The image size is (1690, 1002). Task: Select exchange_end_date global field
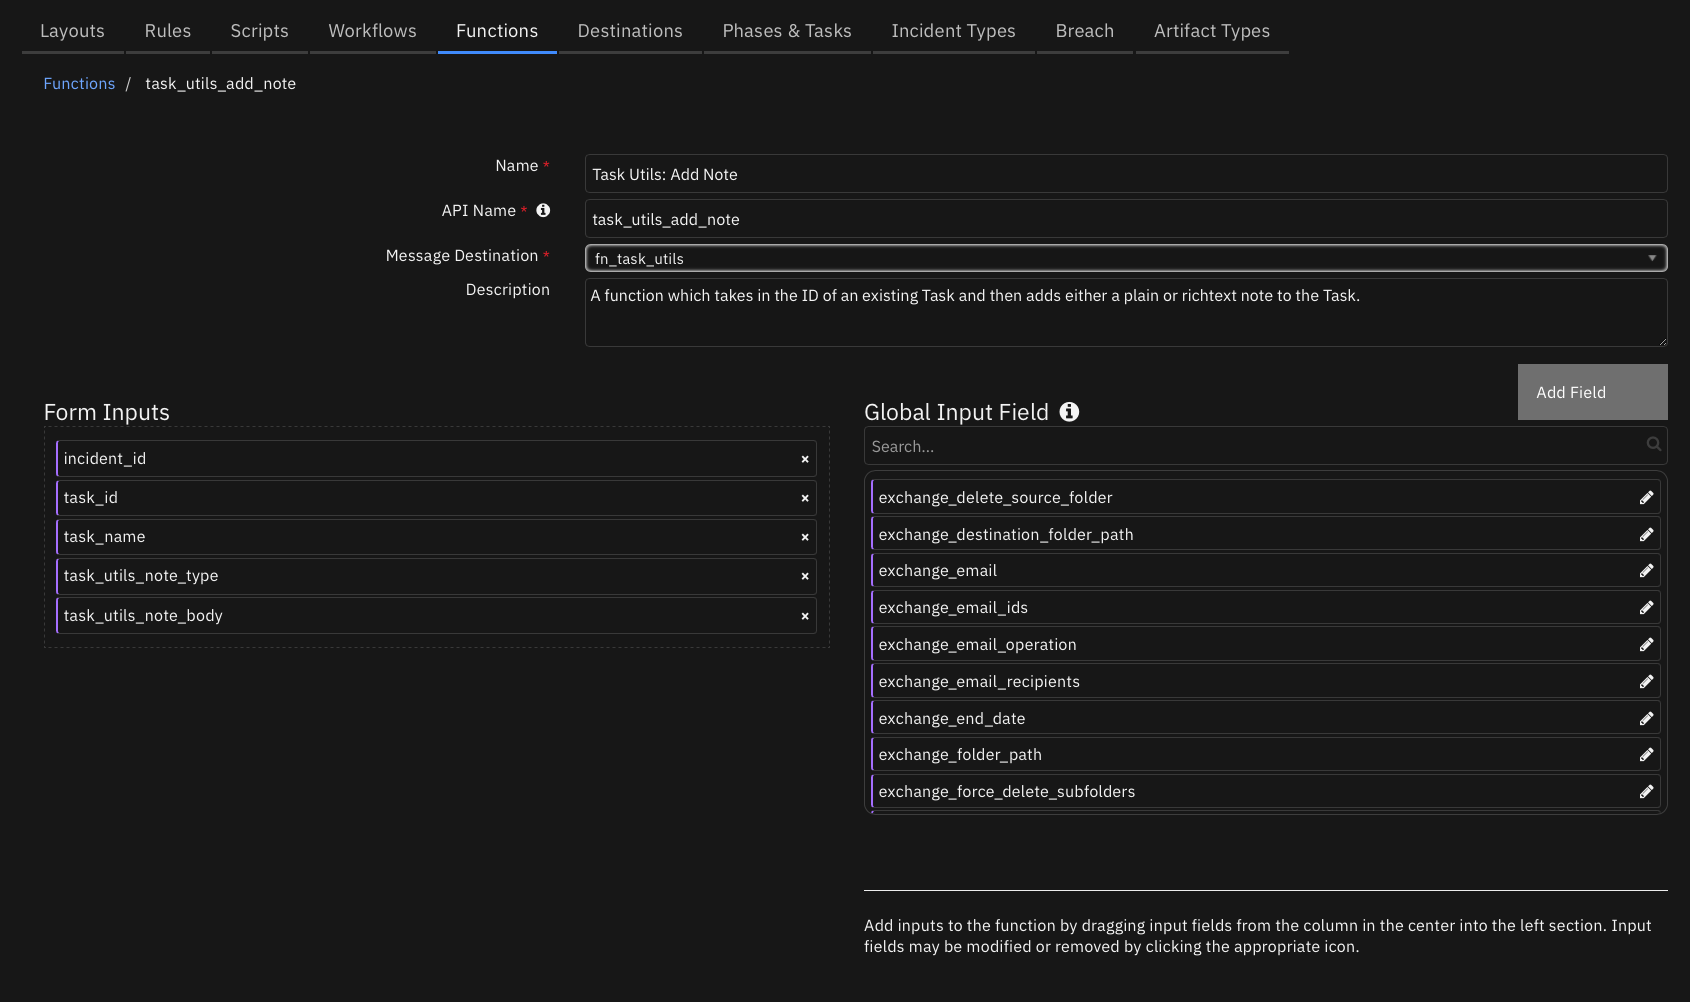click(x=1266, y=719)
